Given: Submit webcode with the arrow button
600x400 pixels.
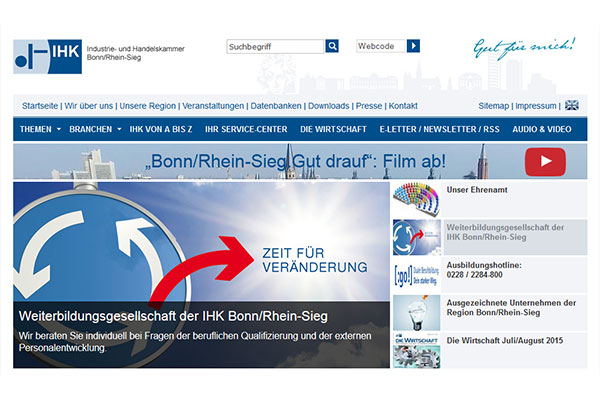Looking at the screenshot, I should point(413,46).
